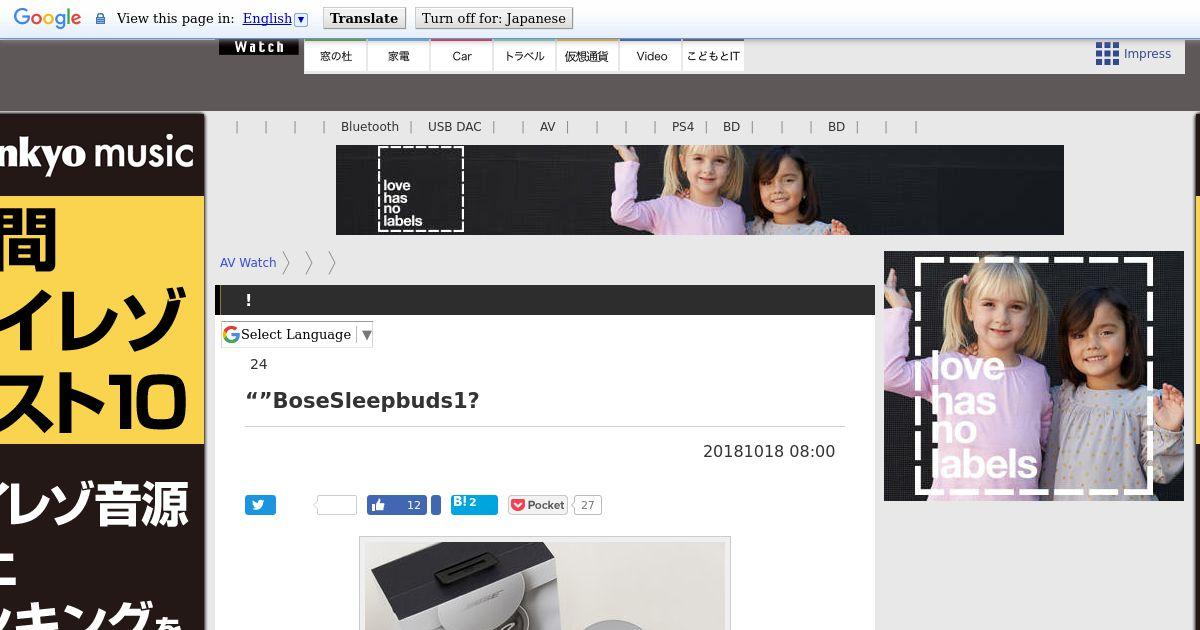Open the 家電 tab

pyautogui.click(x=399, y=56)
